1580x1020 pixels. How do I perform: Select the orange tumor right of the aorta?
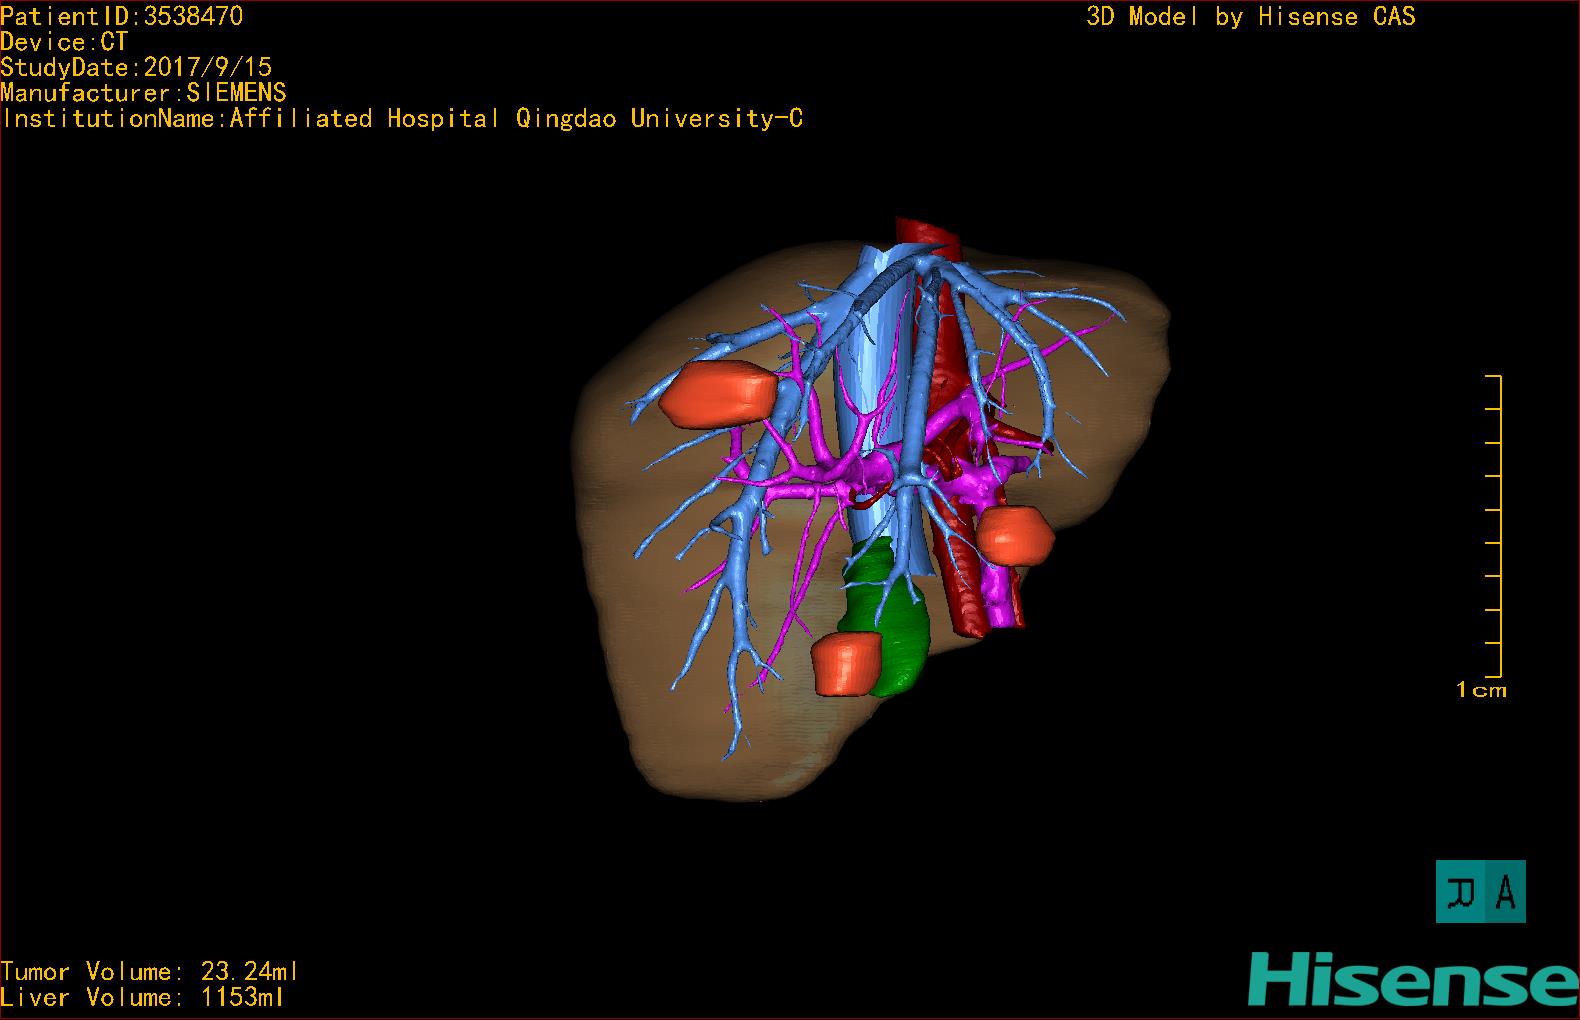1014,535
